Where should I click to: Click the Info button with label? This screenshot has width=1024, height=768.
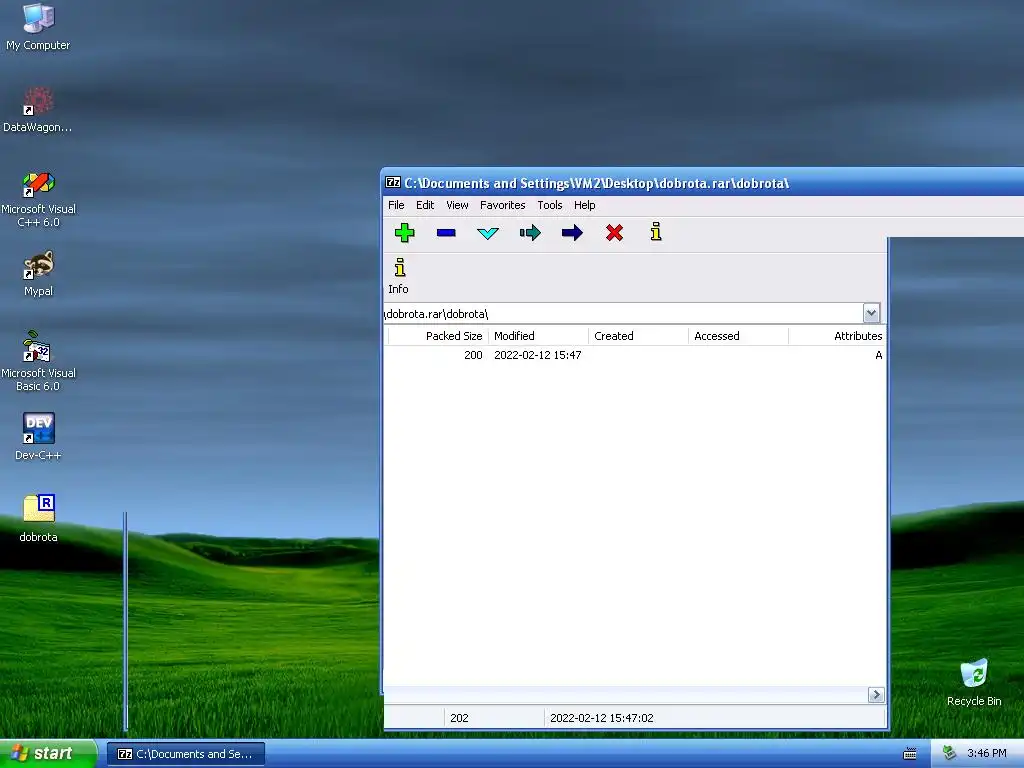tap(399, 276)
